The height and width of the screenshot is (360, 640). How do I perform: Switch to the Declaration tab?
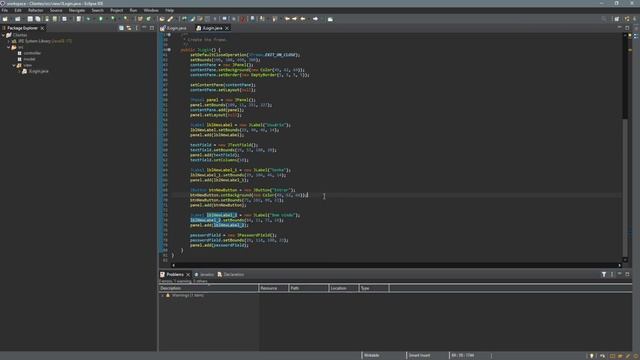pos(231,274)
